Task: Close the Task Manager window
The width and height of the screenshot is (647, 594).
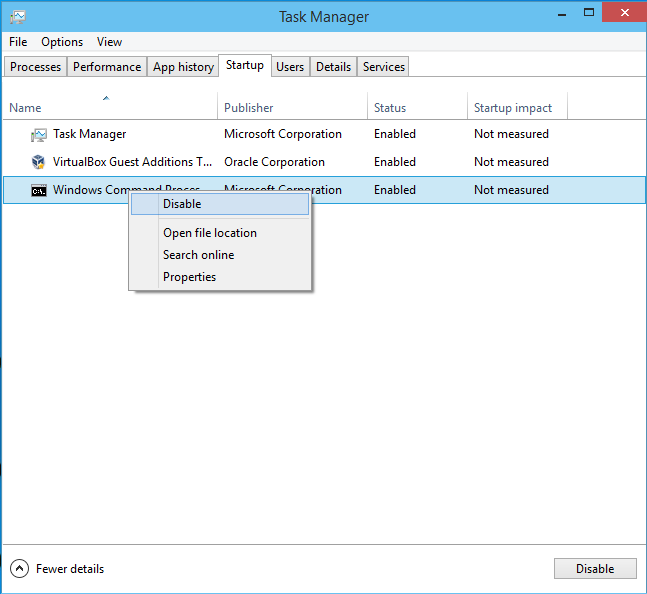Action: (625, 13)
